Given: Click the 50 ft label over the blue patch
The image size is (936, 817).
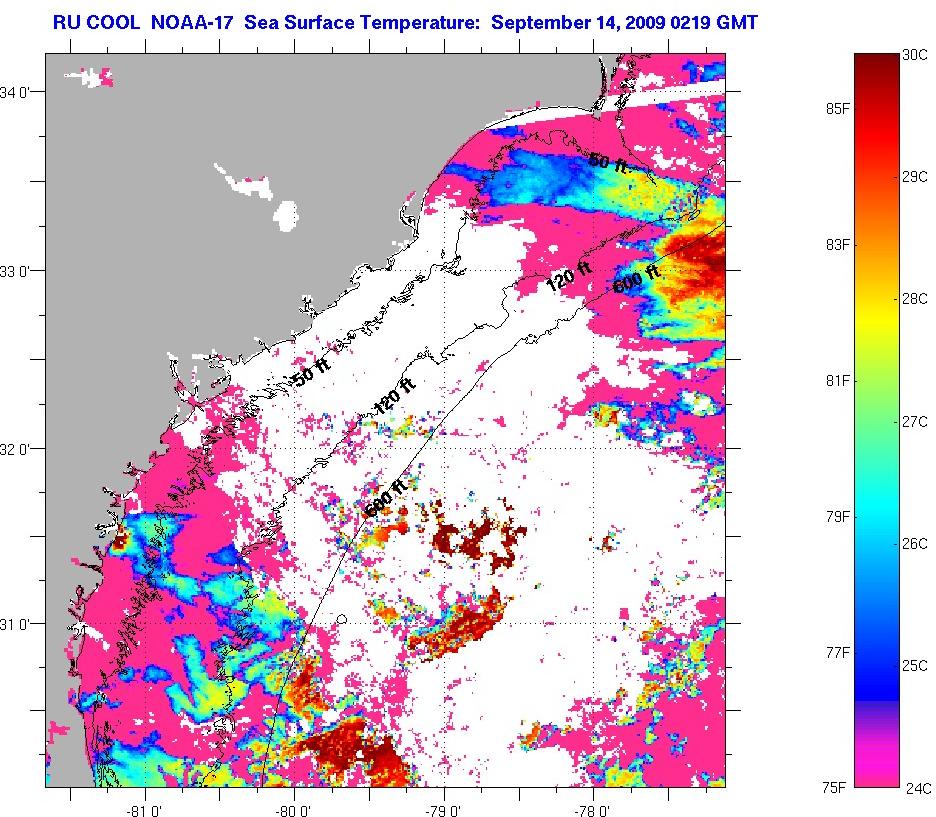Looking at the screenshot, I should (608, 162).
